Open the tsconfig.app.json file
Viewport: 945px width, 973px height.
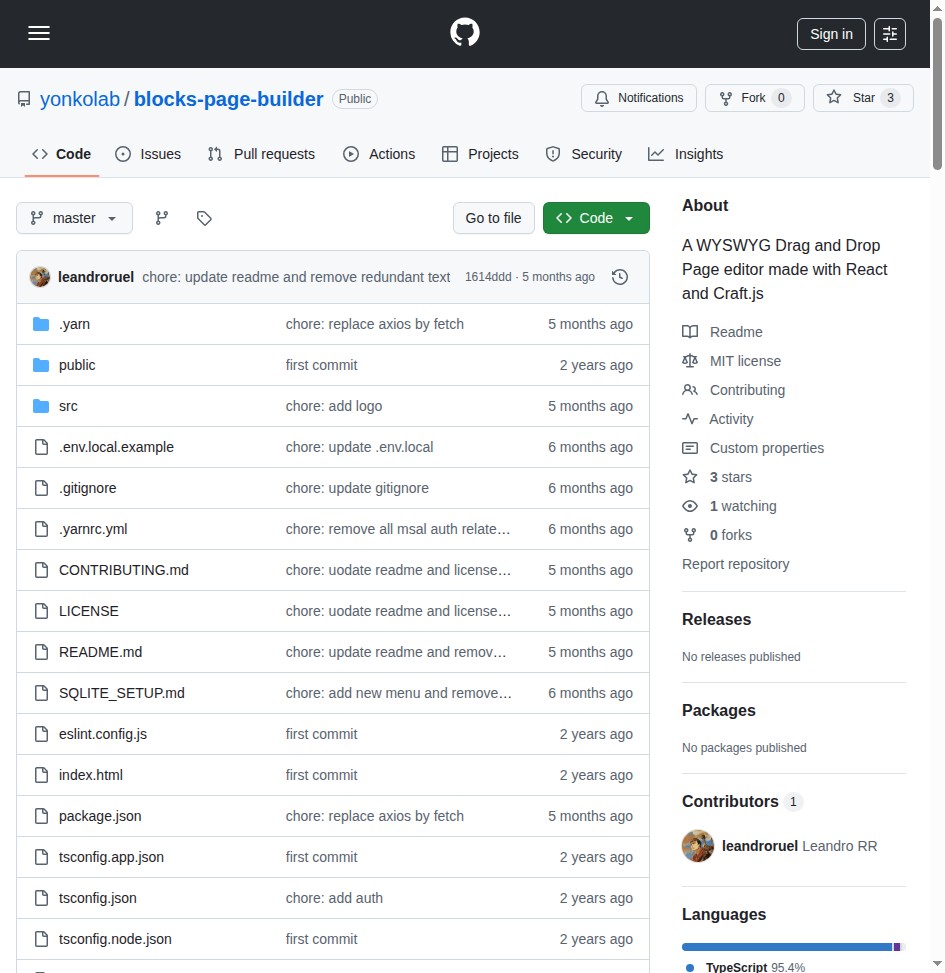(111, 856)
